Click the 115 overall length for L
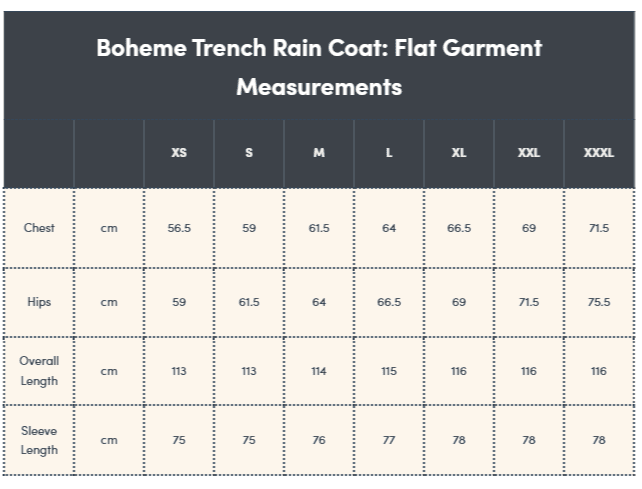Screen dimensions: 642x489 pyautogui.click(x=389, y=371)
